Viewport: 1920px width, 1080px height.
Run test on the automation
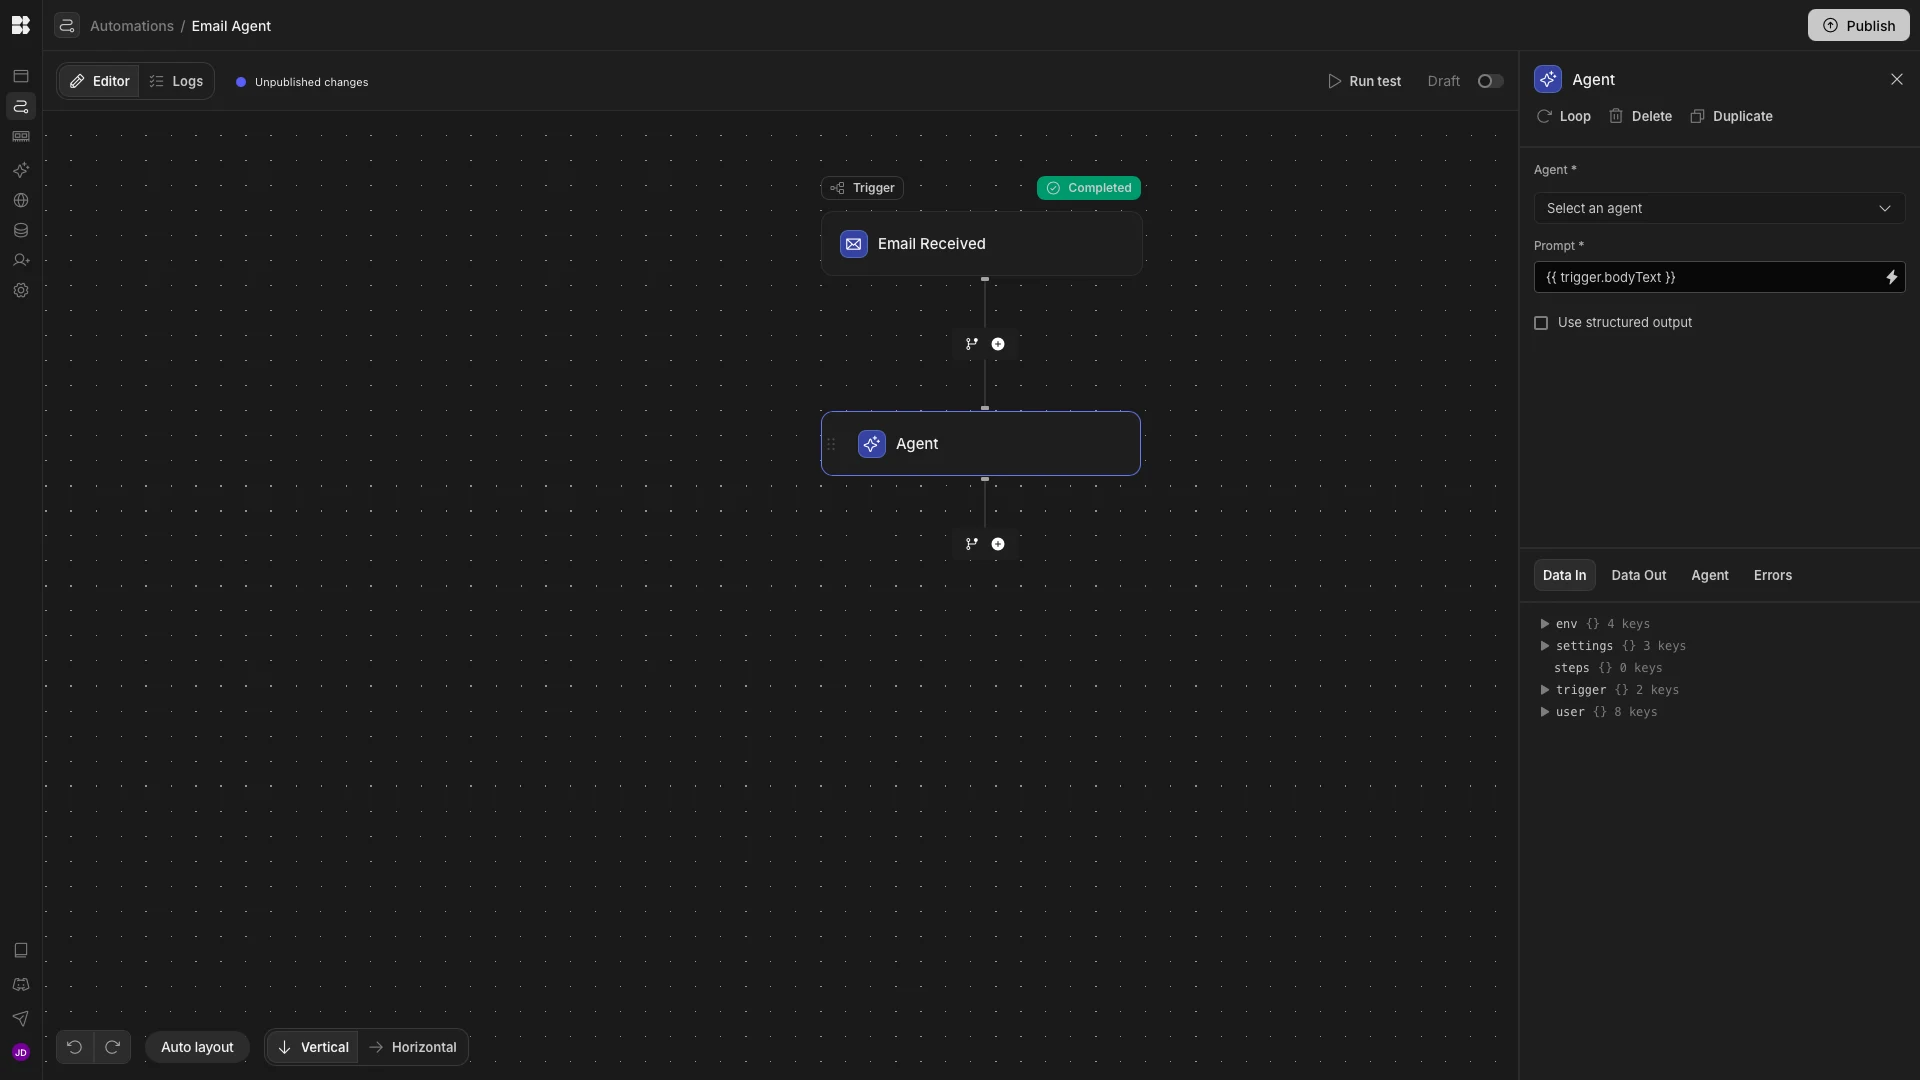click(x=1365, y=81)
